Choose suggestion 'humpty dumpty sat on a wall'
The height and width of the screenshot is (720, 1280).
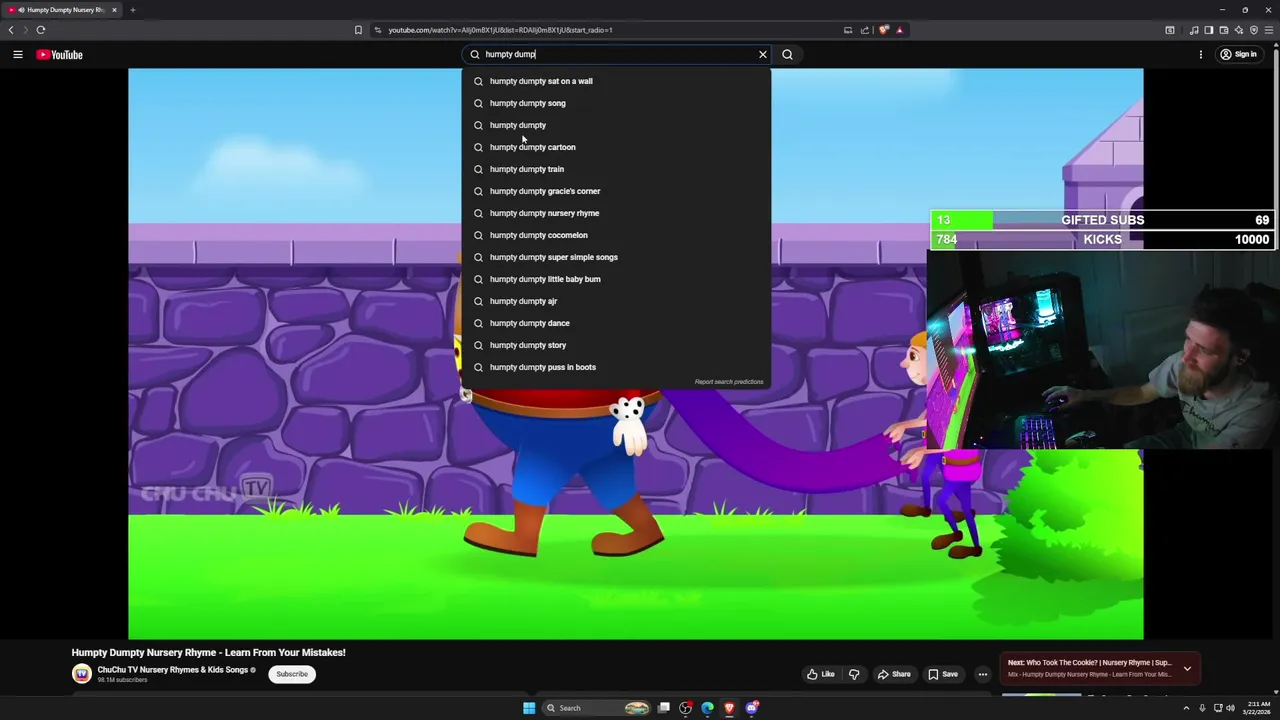coord(616,81)
